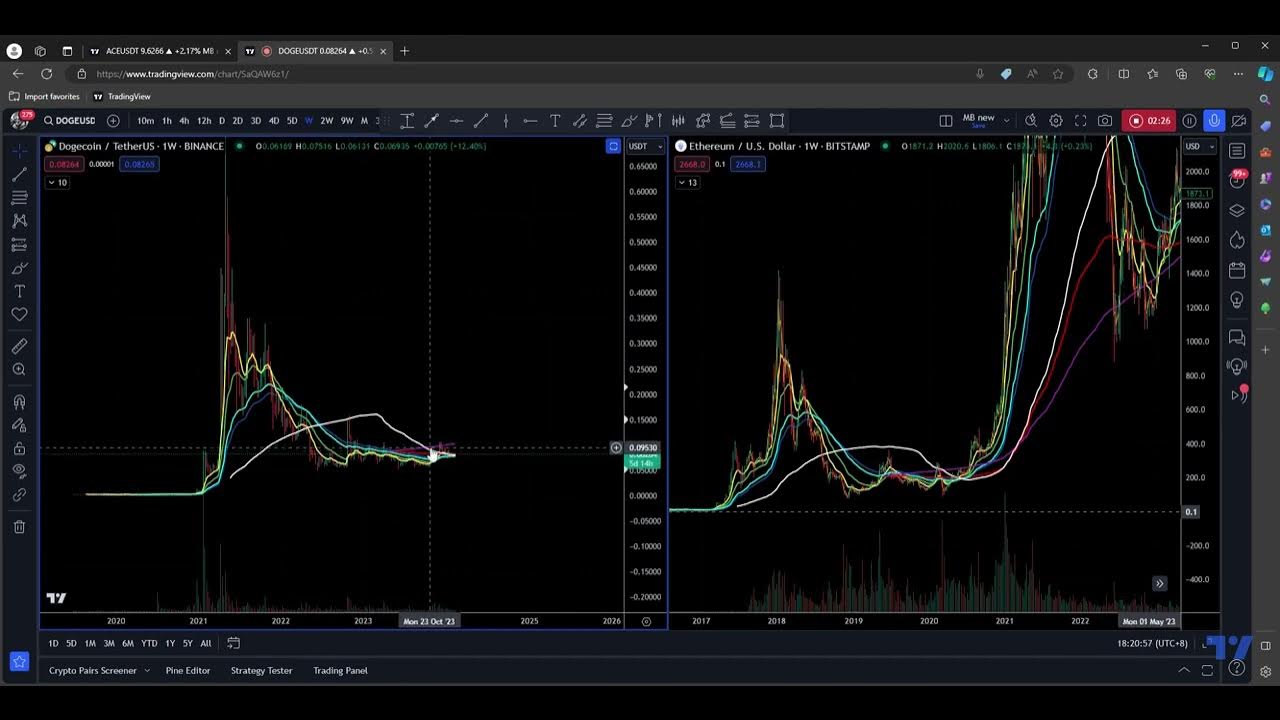The height and width of the screenshot is (720, 1280).
Task: Select the 12h timeframe button
Action: (204, 121)
